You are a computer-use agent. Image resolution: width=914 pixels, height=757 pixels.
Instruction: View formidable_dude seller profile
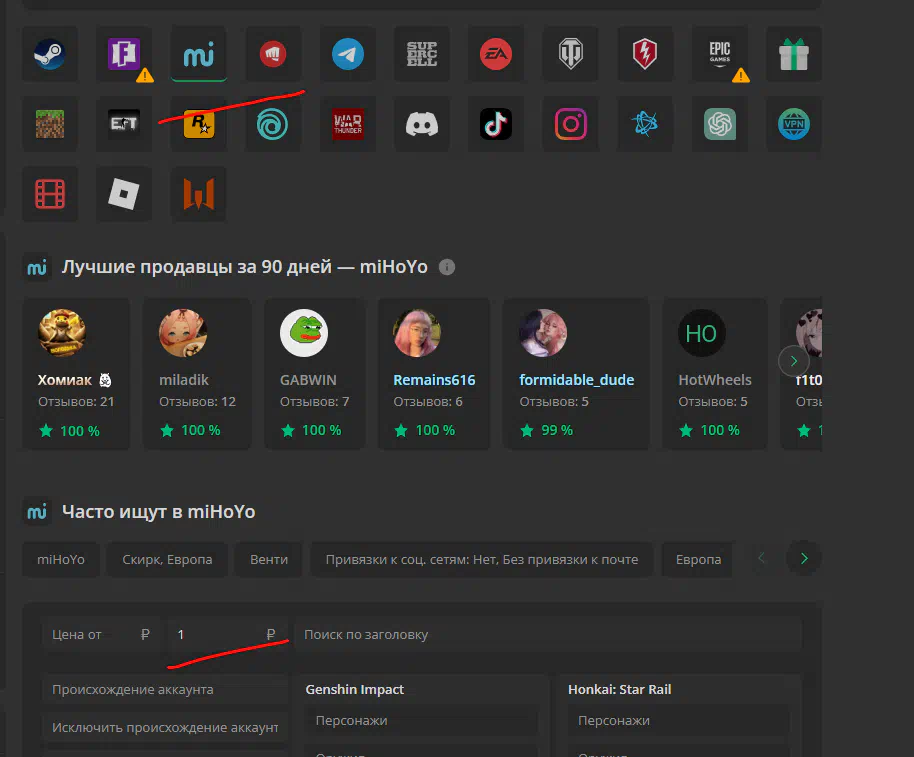[x=576, y=374]
